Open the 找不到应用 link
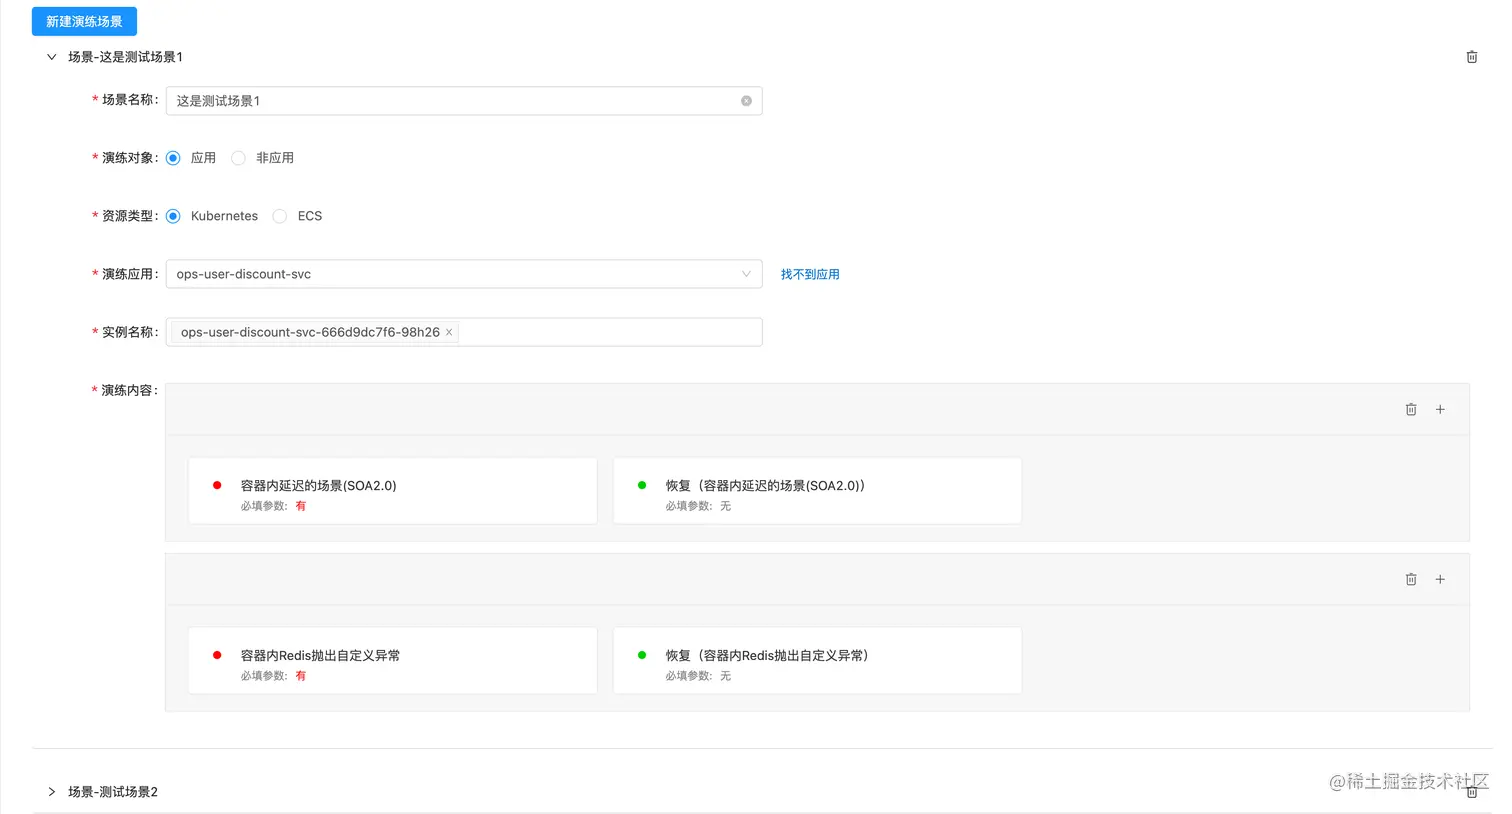The width and height of the screenshot is (1512, 814). click(x=810, y=274)
